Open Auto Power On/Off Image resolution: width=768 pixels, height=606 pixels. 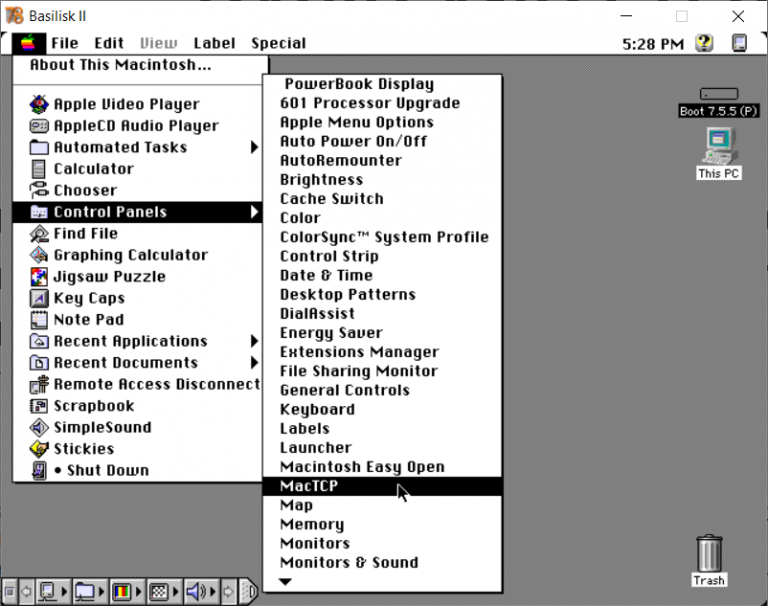pyautogui.click(x=382, y=141)
